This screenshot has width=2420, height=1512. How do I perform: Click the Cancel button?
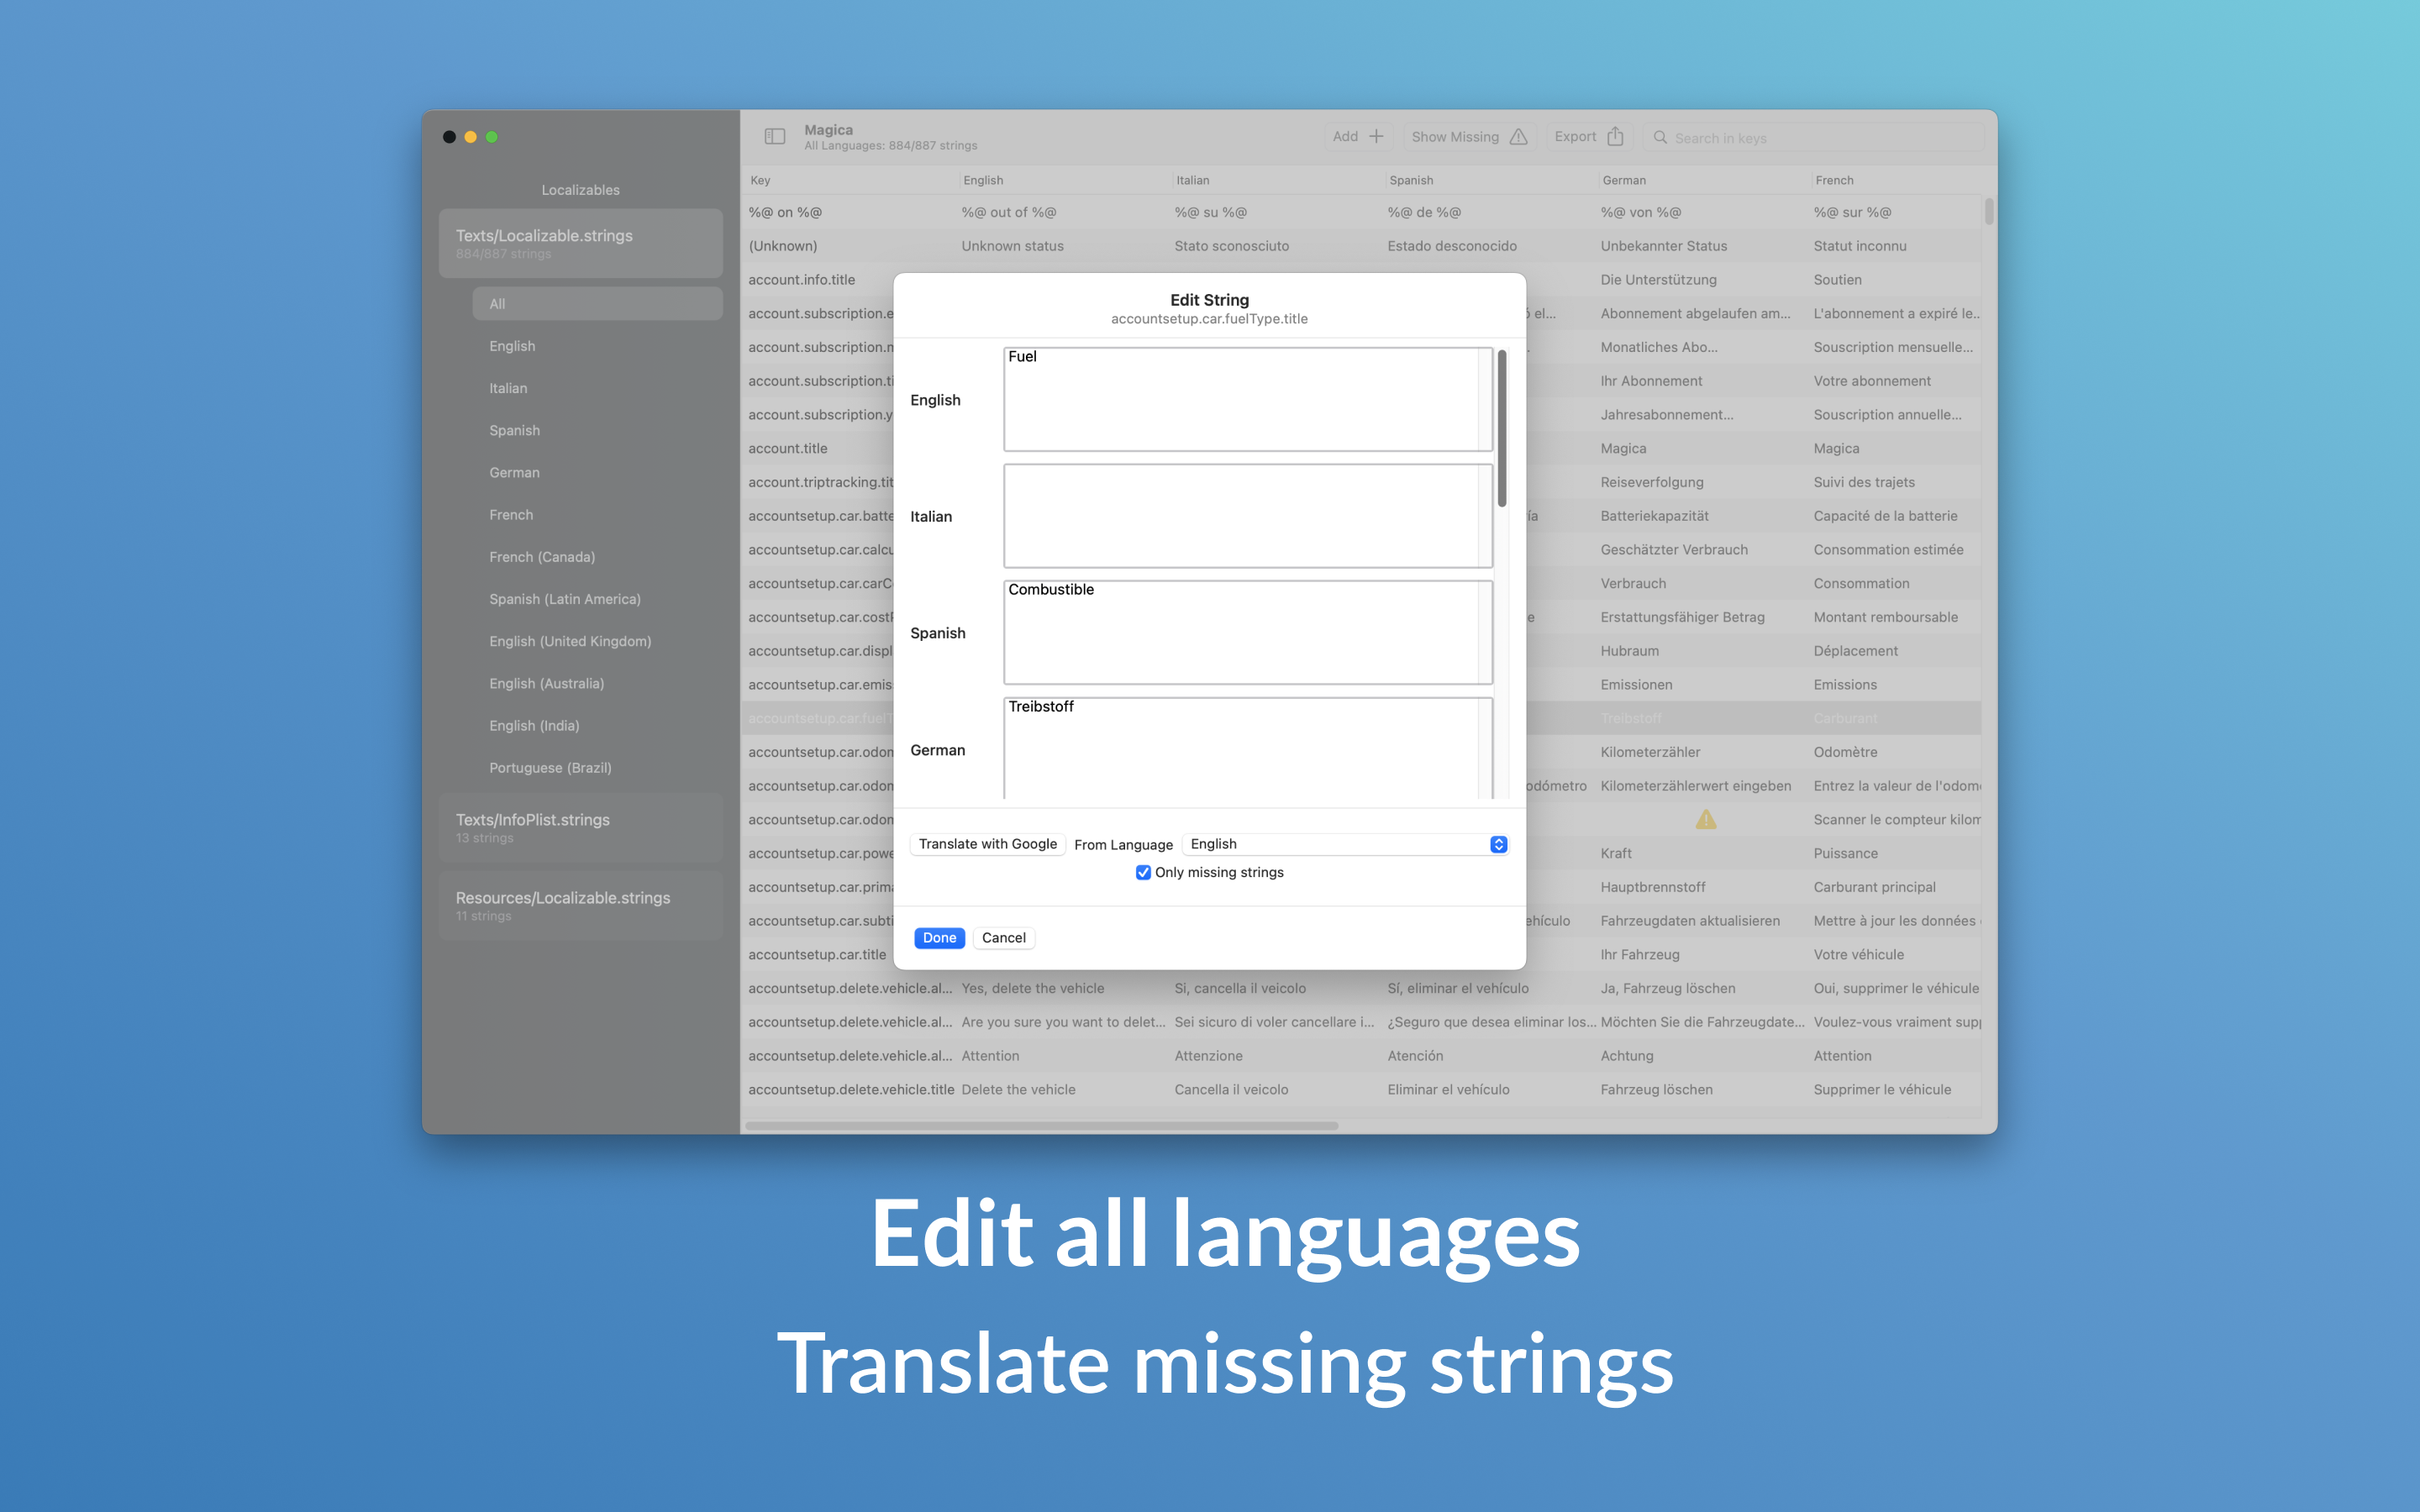[1003, 937]
